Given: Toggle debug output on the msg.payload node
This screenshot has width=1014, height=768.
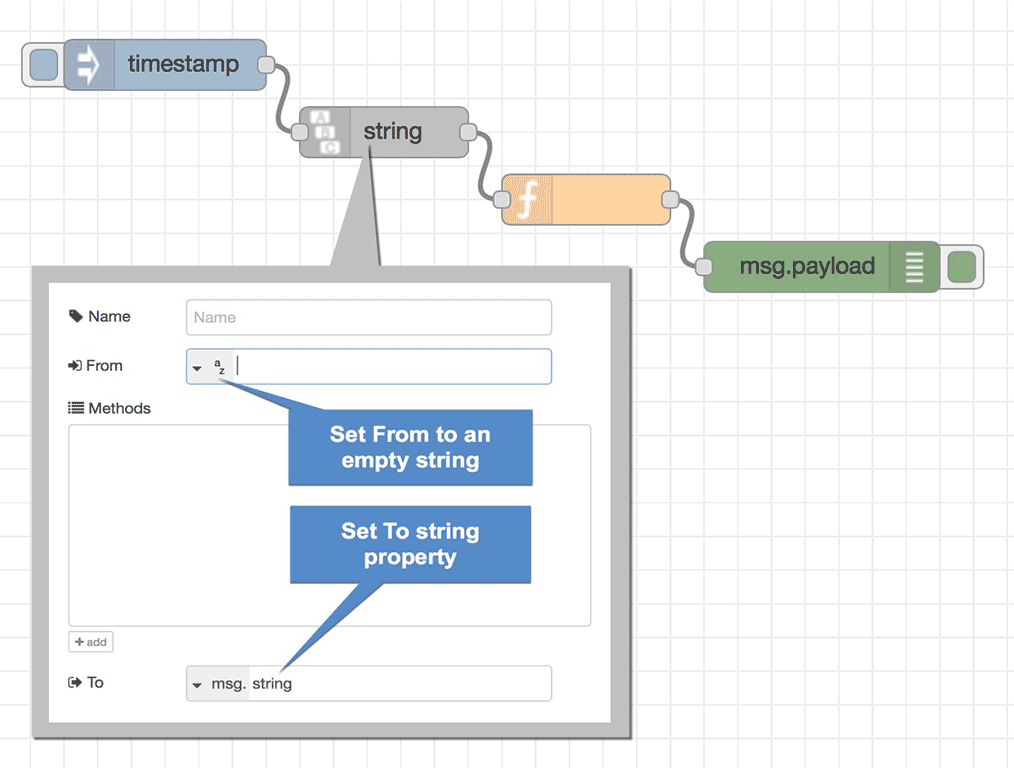Looking at the screenshot, I should click(962, 267).
